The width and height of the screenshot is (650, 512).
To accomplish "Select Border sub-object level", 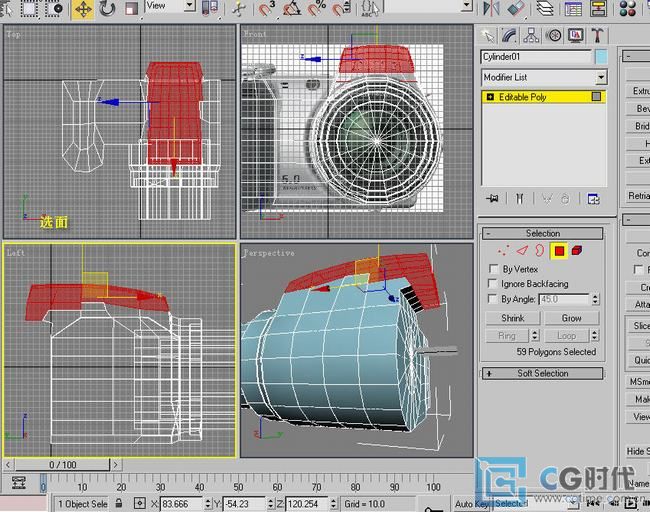I will [539, 250].
